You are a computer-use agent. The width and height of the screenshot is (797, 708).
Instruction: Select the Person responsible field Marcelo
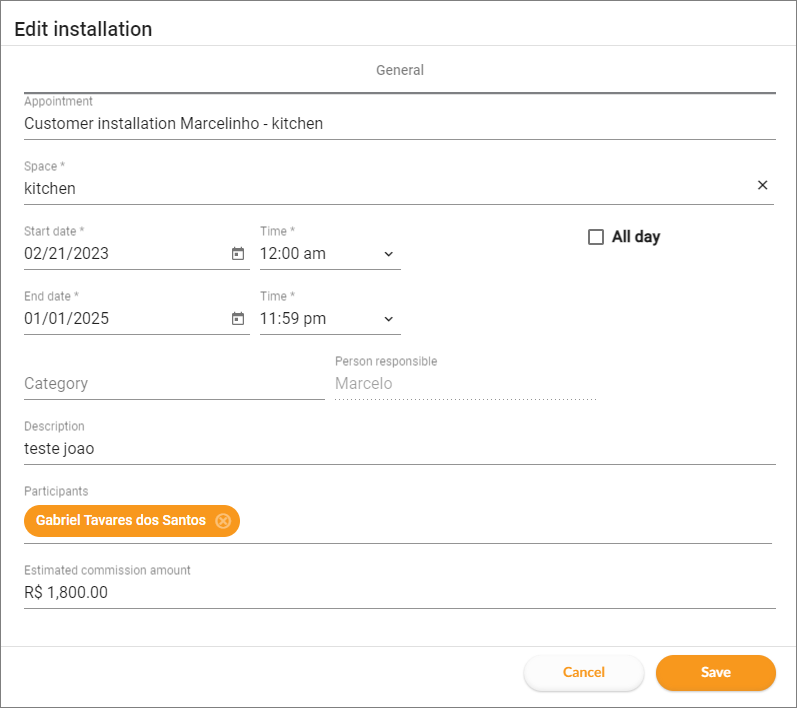pos(465,384)
